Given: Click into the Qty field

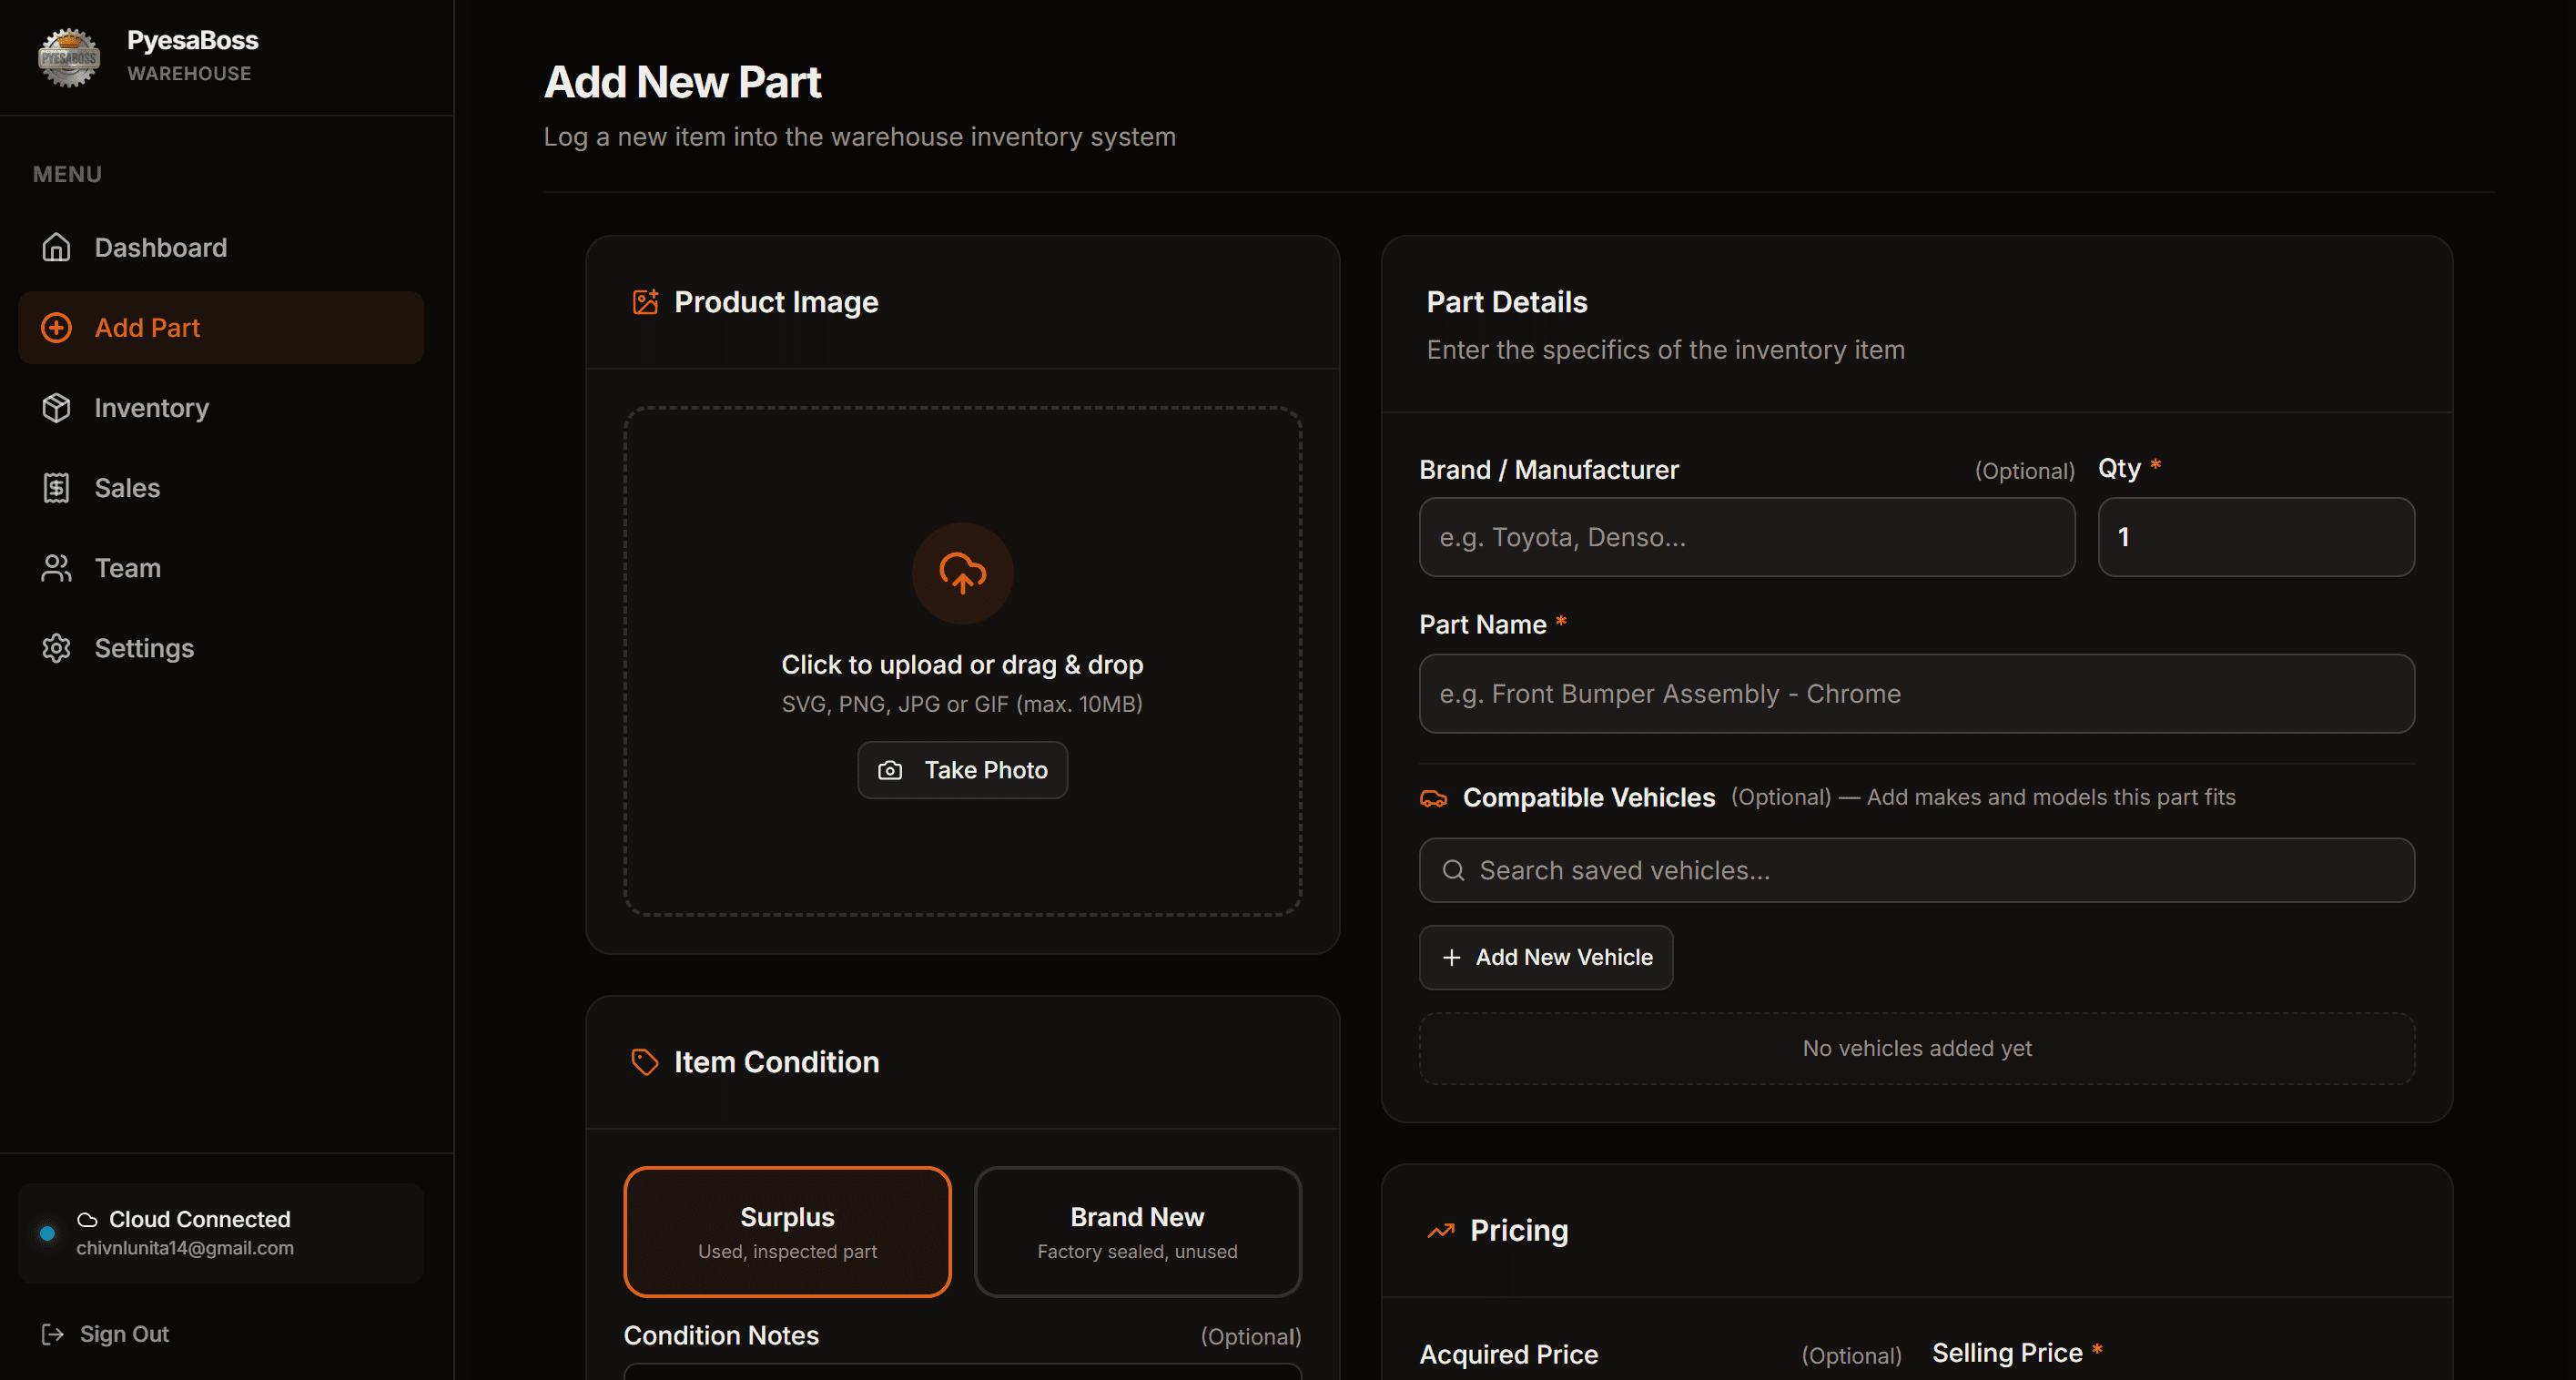Looking at the screenshot, I should pyautogui.click(x=2255, y=537).
